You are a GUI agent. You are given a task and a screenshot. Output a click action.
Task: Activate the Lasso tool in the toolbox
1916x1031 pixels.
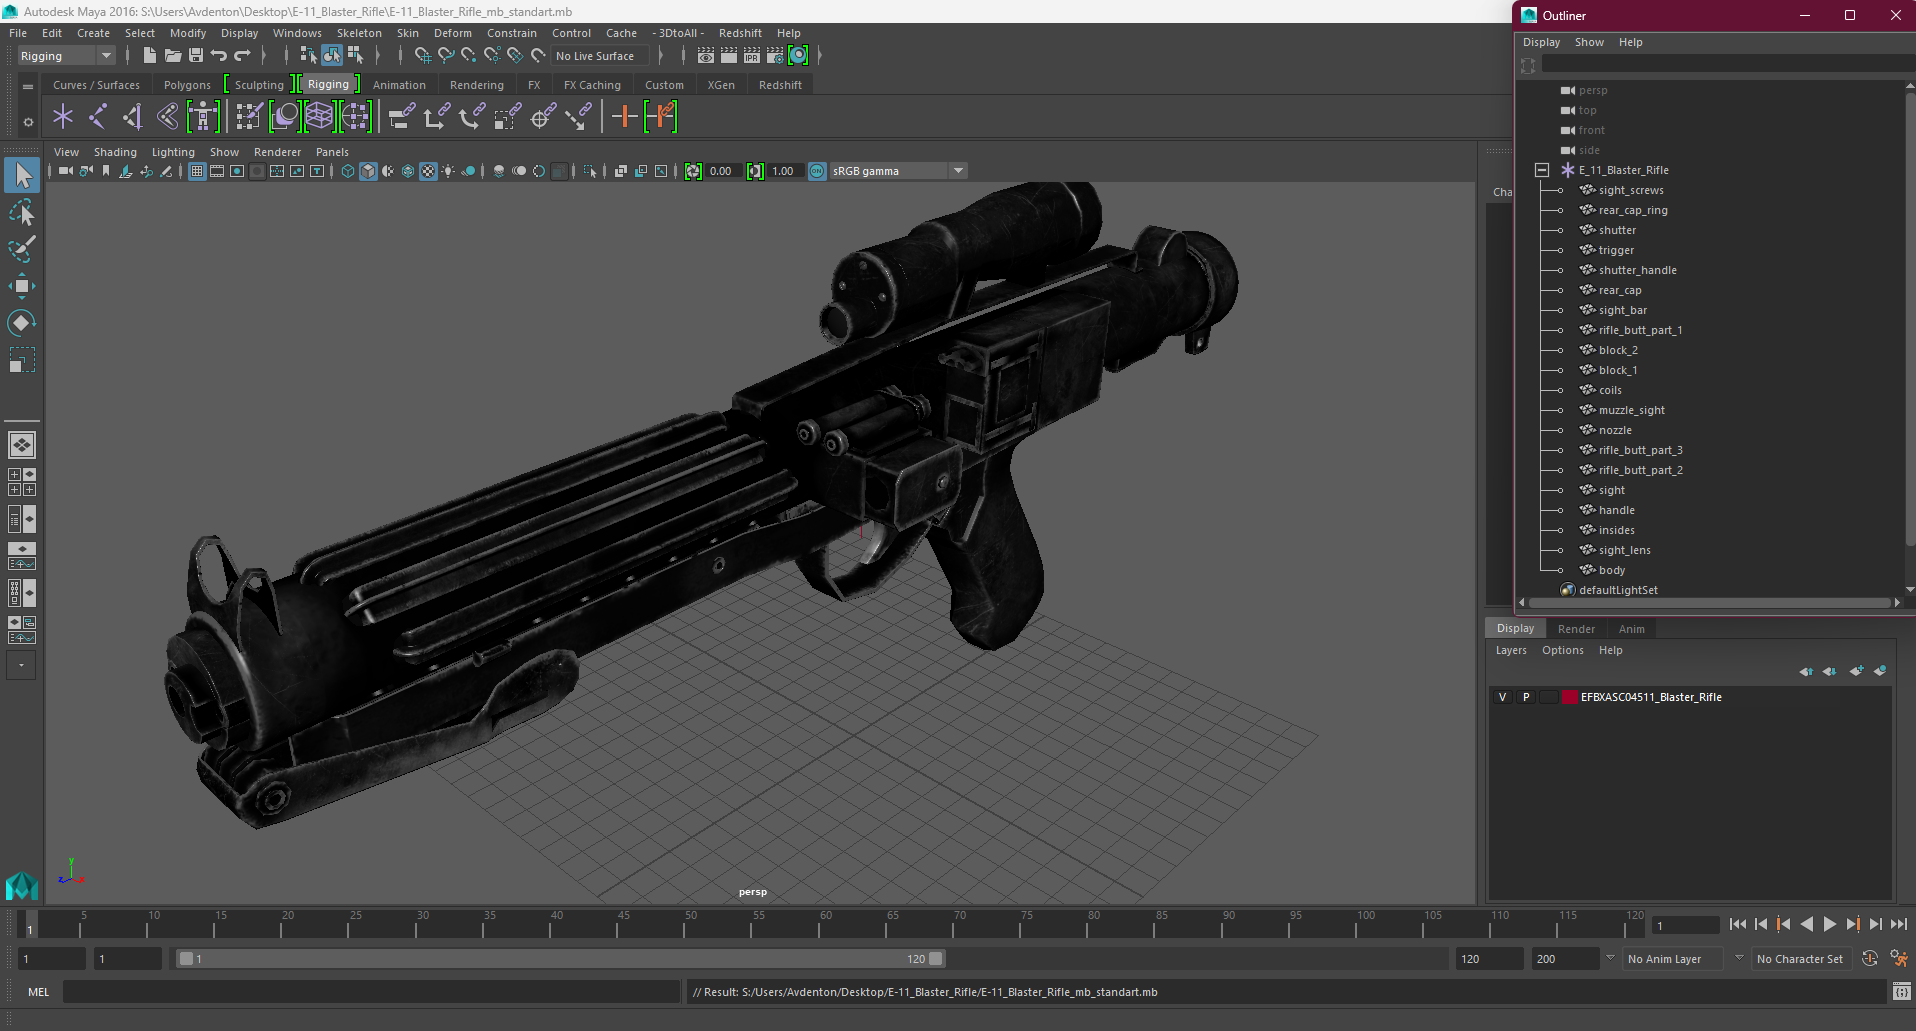pyautogui.click(x=22, y=213)
